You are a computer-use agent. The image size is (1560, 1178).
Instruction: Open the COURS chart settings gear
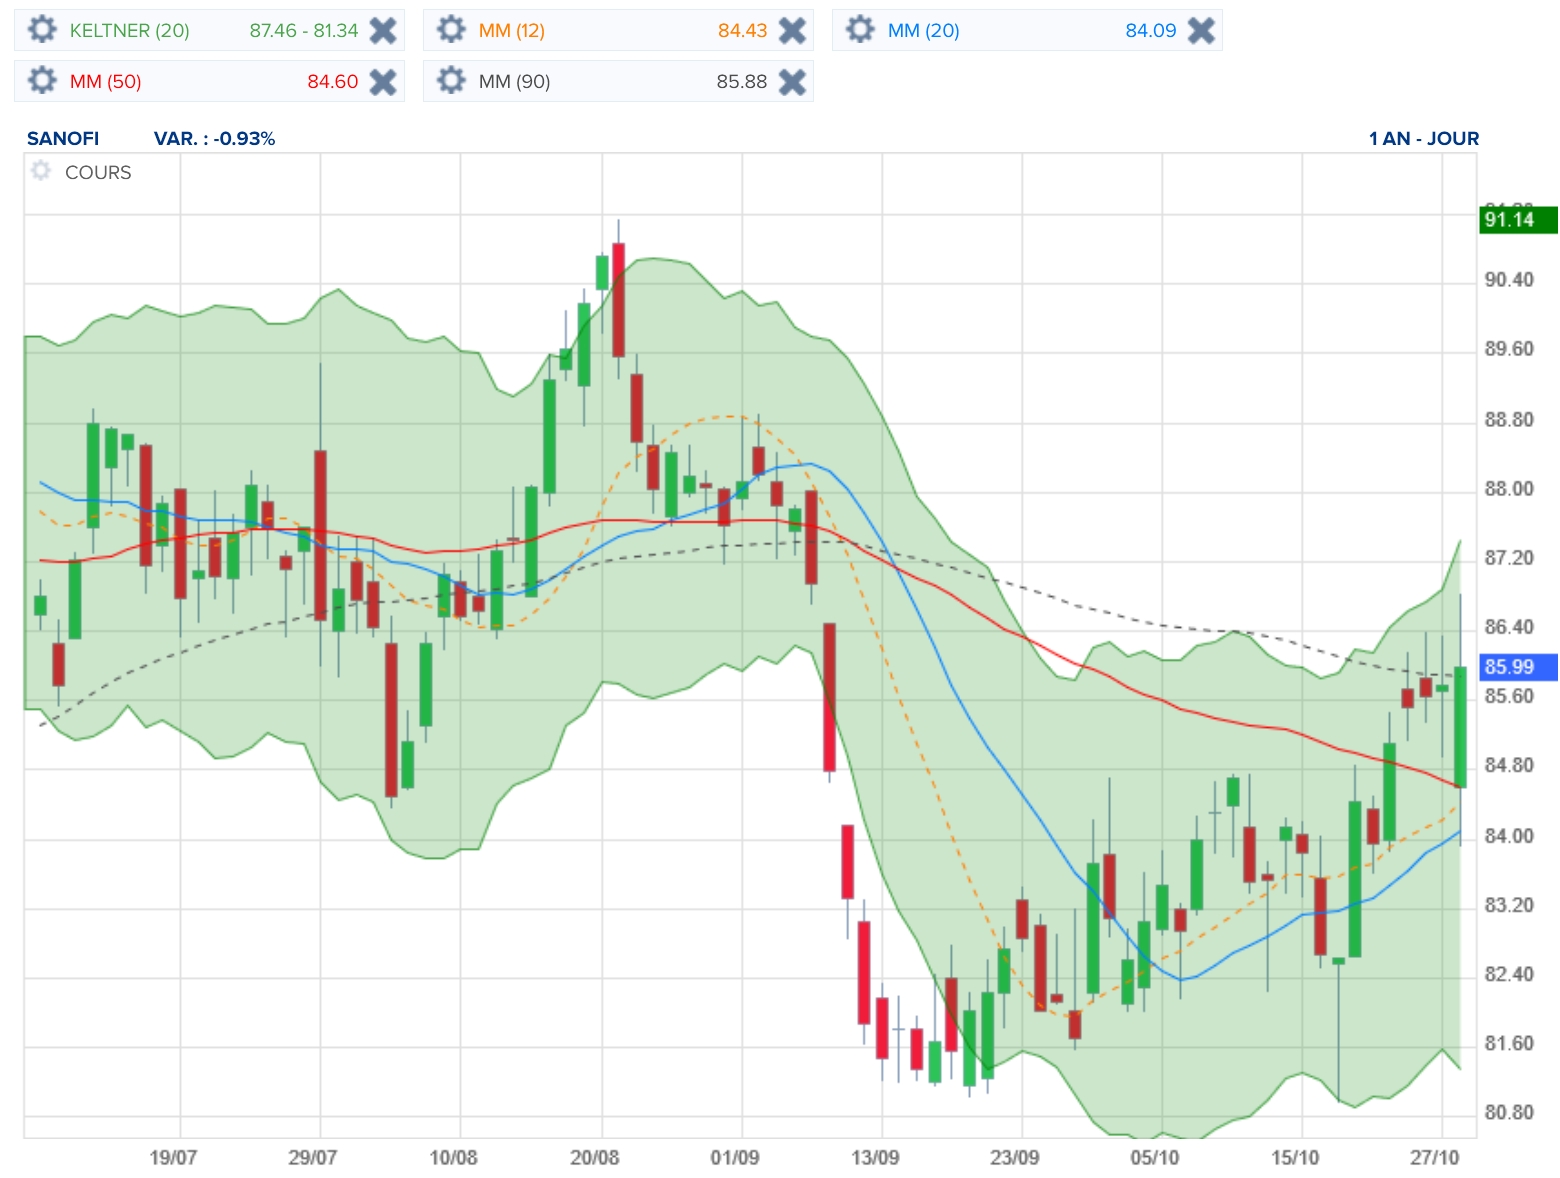coord(41,171)
